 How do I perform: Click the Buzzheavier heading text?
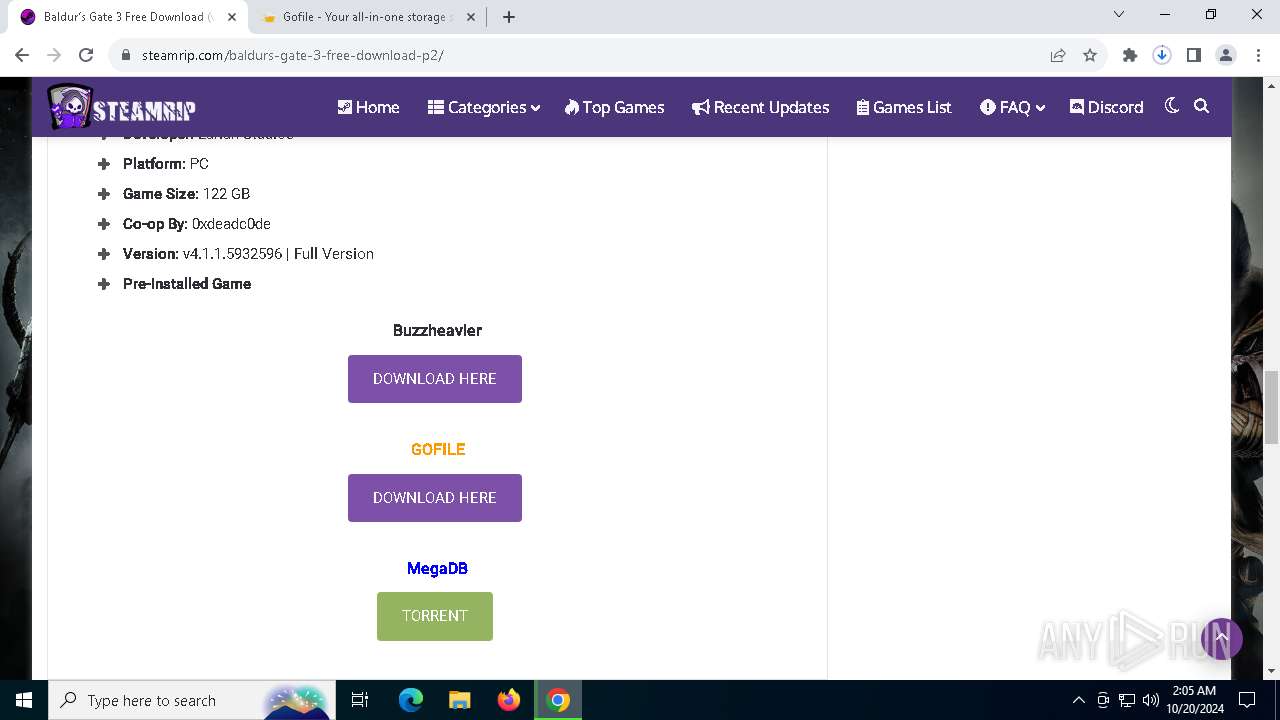coord(437,330)
